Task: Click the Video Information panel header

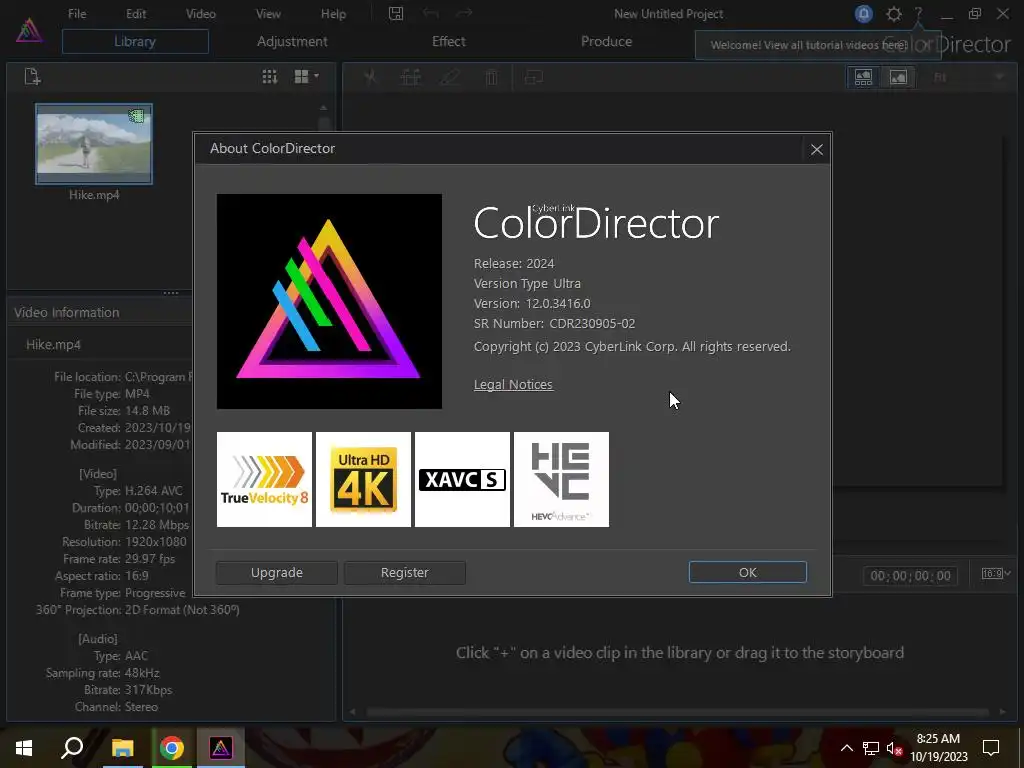Action: tap(99, 312)
